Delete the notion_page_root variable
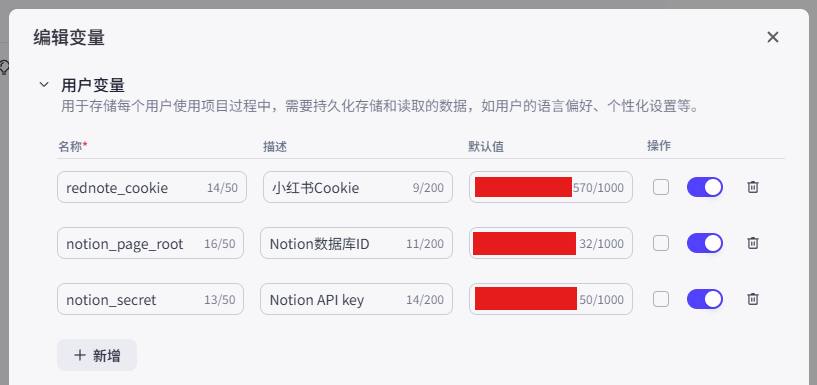 point(752,243)
